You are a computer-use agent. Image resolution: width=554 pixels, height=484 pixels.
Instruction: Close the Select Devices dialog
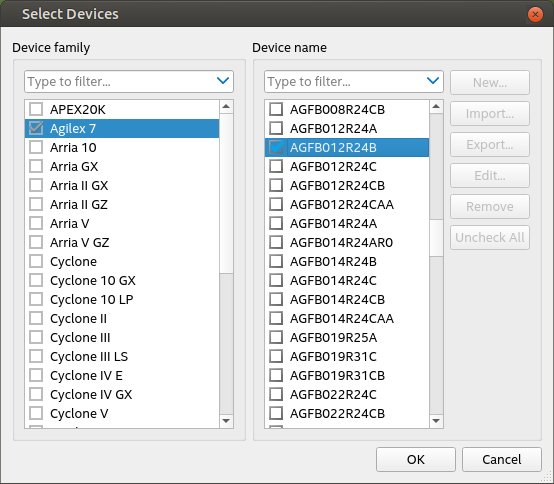535,14
